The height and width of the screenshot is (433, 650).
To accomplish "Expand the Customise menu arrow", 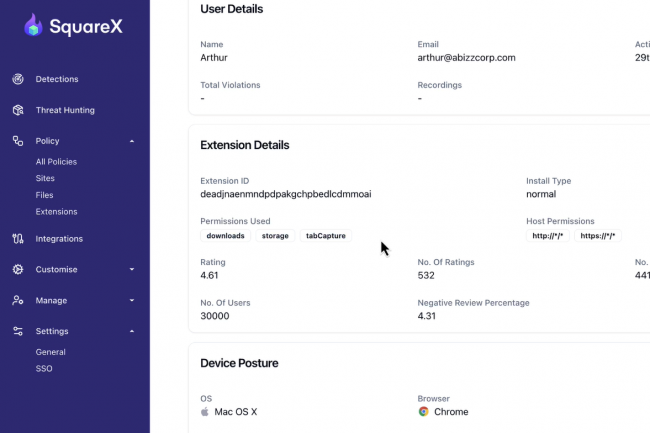I will [x=132, y=269].
